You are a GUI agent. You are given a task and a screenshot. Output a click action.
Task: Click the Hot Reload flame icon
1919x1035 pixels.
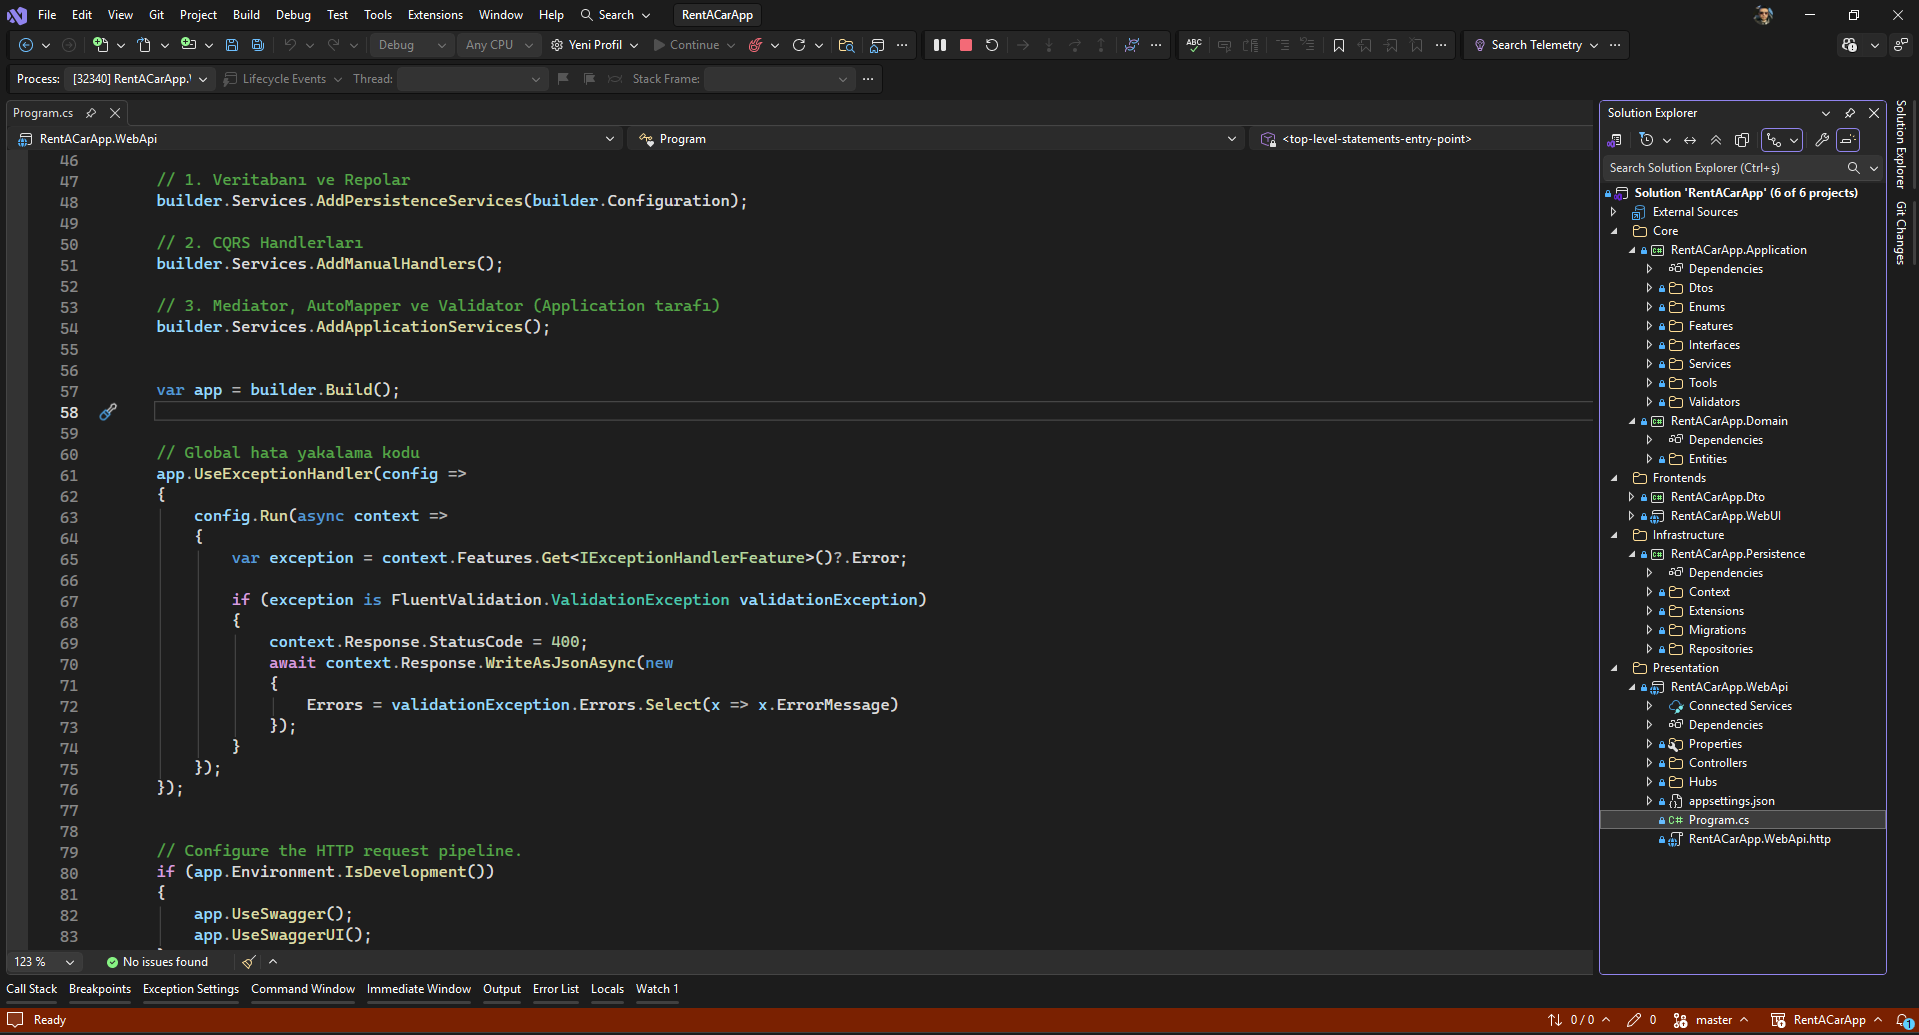tap(756, 45)
